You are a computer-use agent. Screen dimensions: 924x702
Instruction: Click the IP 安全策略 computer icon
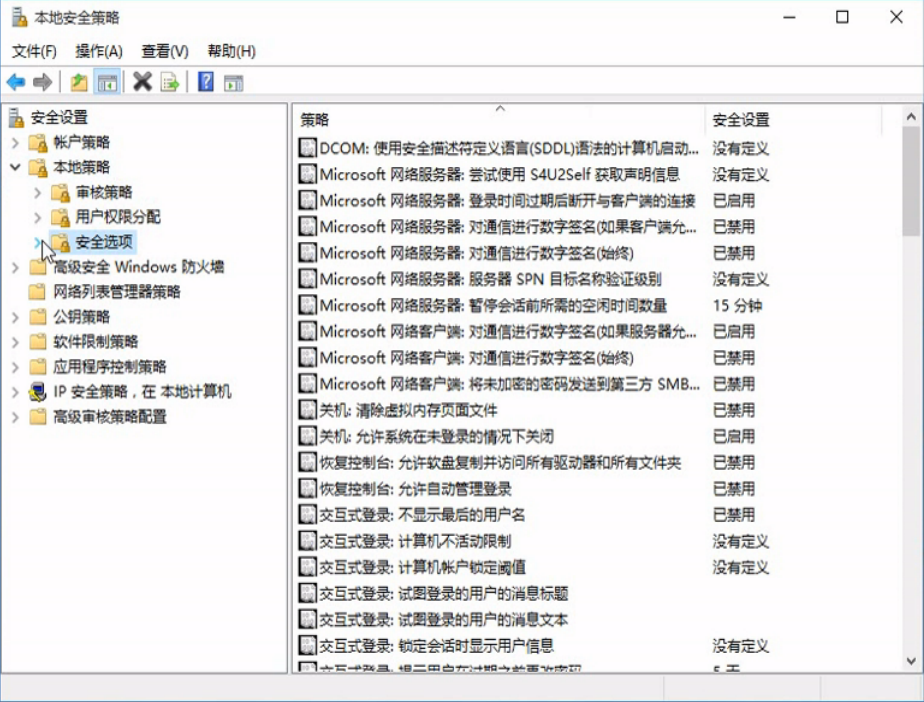point(38,392)
